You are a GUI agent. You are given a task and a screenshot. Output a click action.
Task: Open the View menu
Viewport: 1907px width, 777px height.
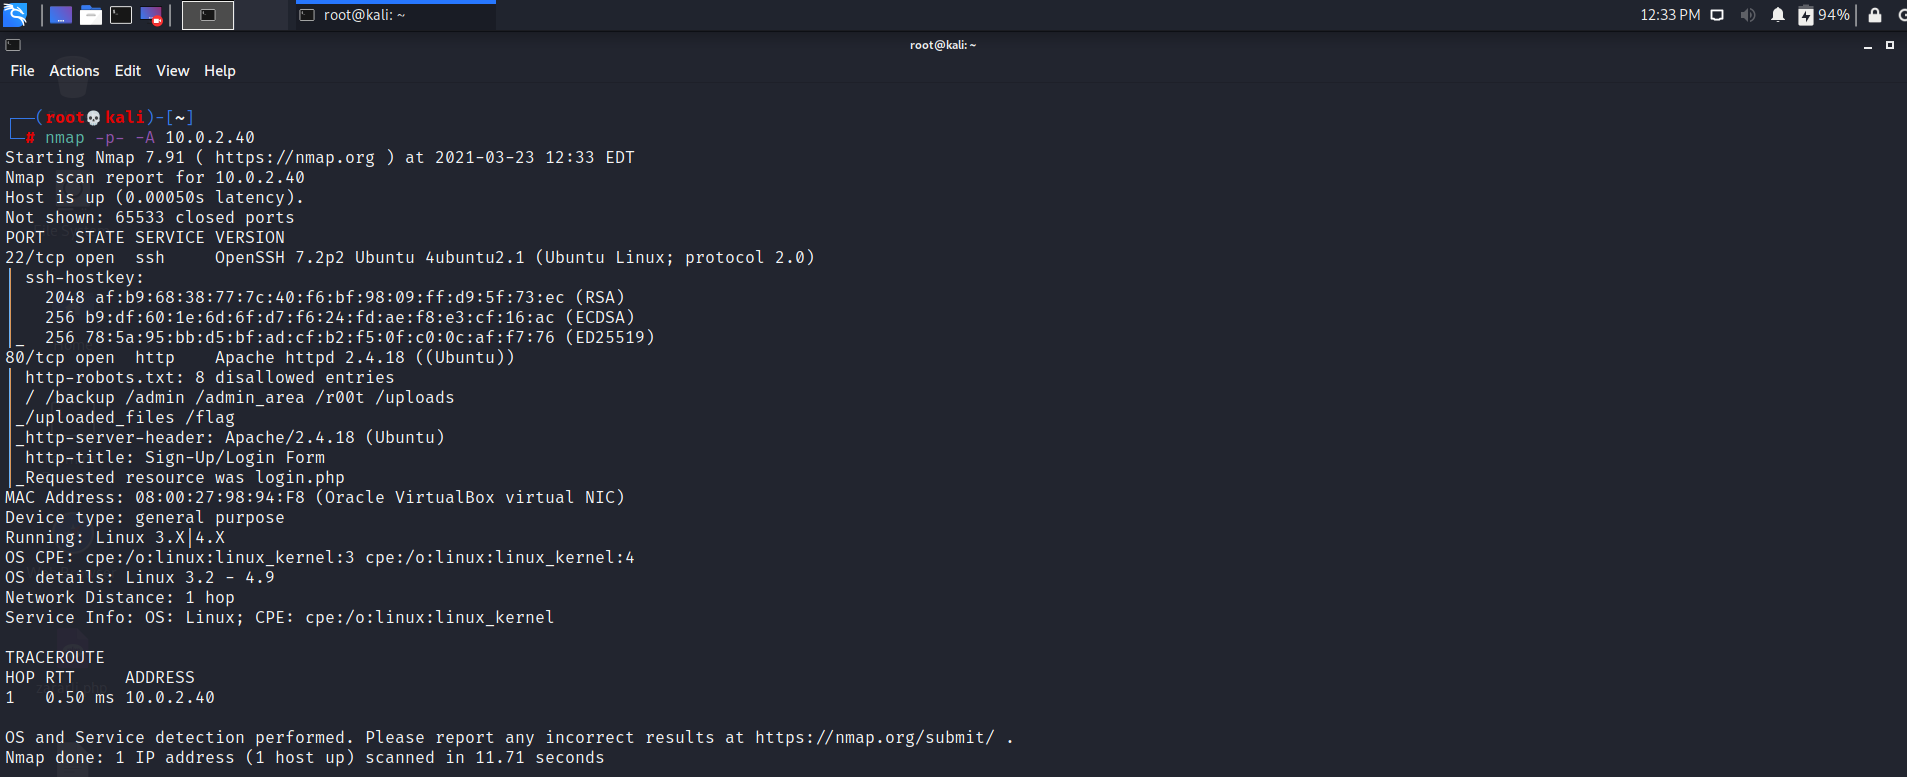click(x=172, y=71)
